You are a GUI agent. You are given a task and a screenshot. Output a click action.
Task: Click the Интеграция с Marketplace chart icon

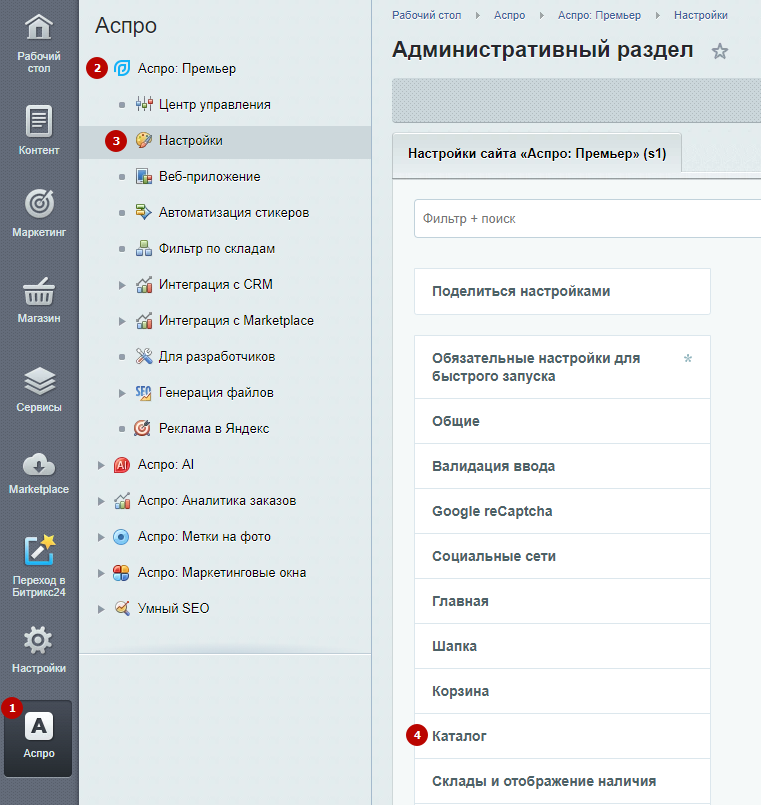point(144,320)
